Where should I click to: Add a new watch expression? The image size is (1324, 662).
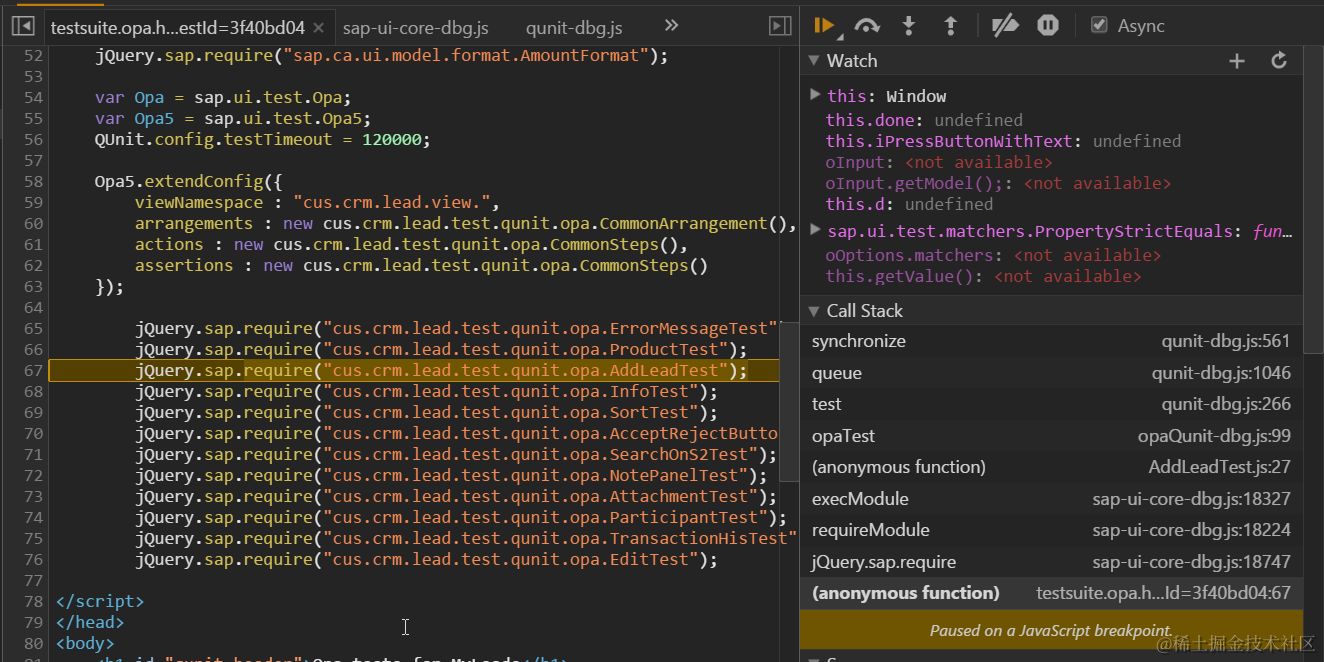coord(1236,61)
